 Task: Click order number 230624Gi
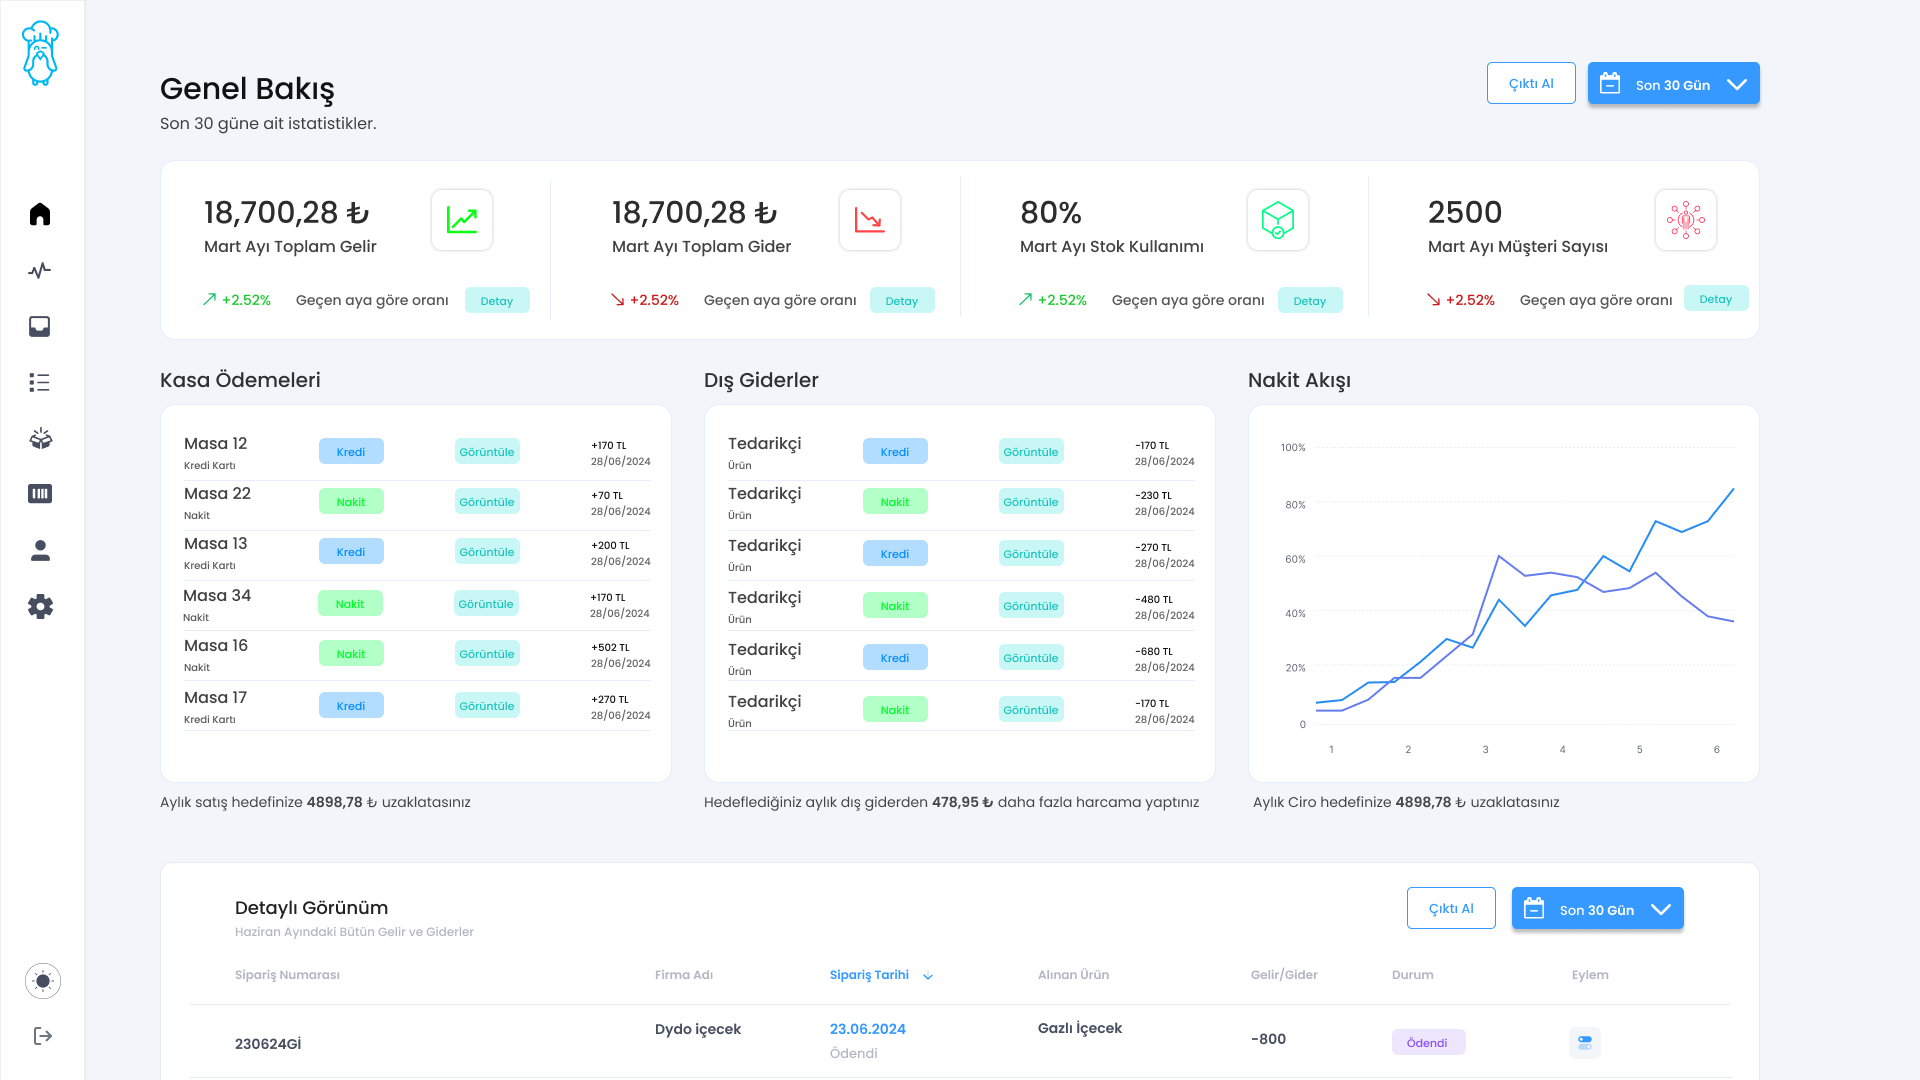[x=268, y=1044]
